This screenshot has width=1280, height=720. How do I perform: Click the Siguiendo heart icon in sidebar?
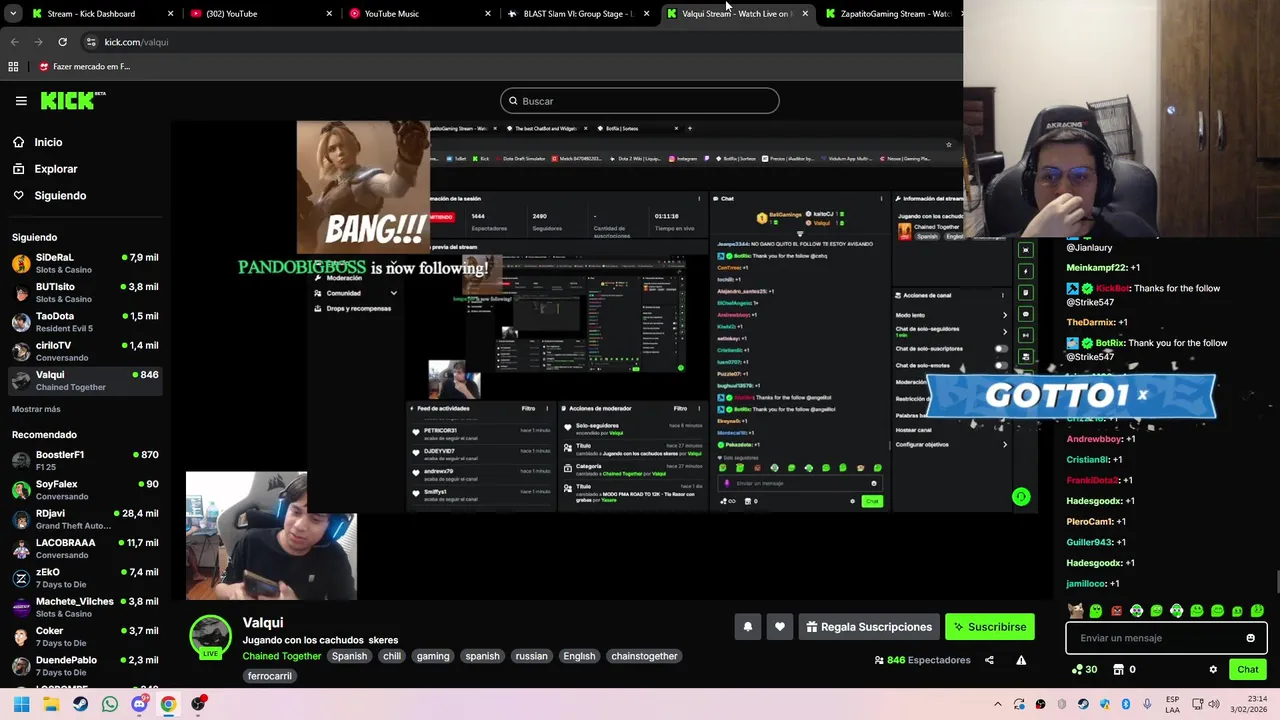[19, 196]
